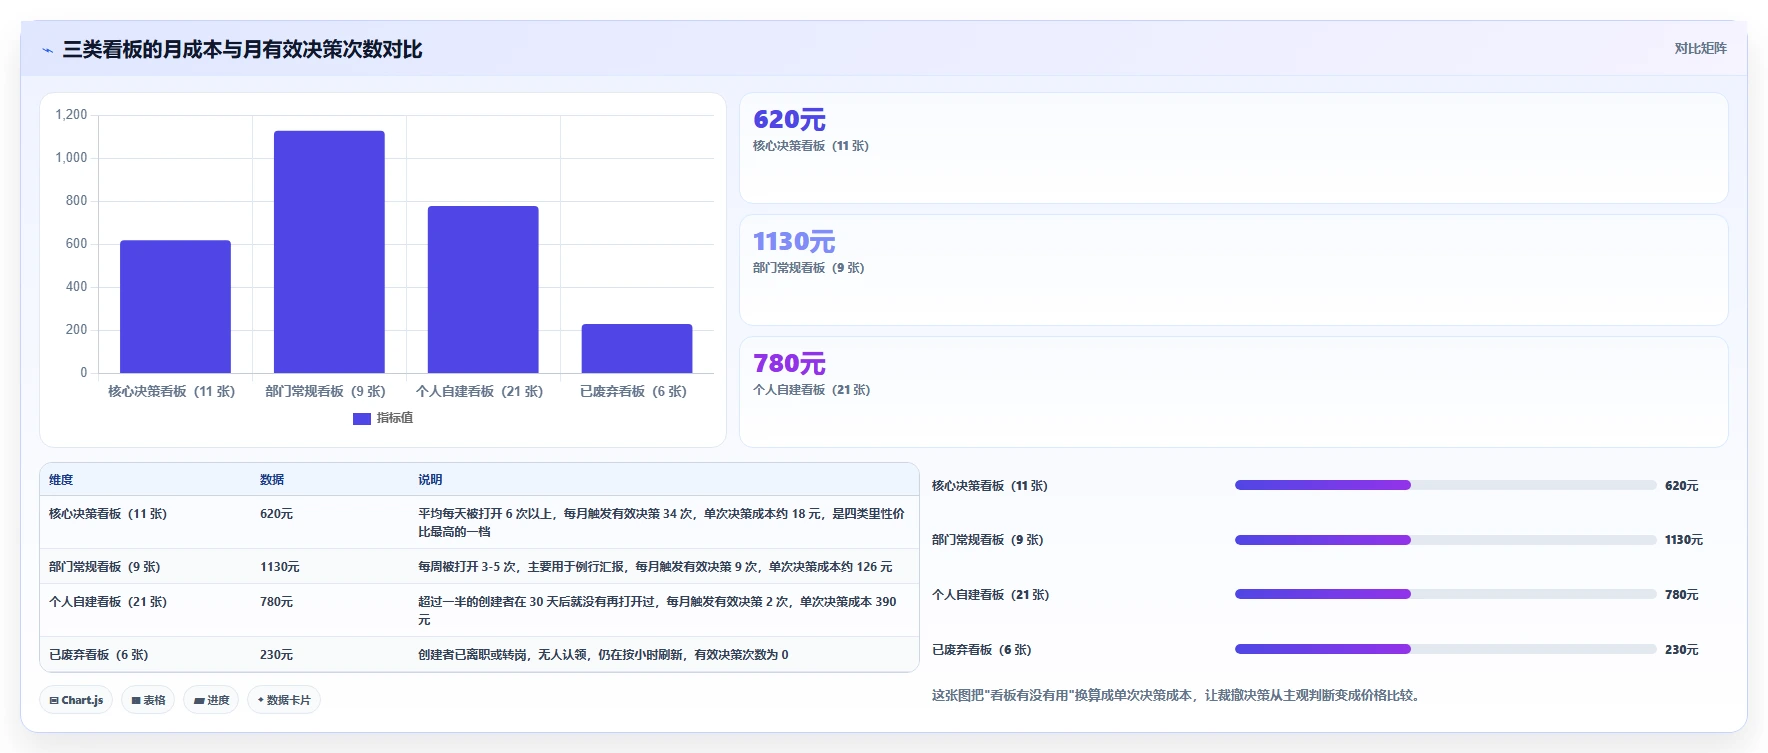Viewport: 1768px width, 753px height.
Task: Click the x-axis label 个人自建看板（21 张）
Action: (x=480, y=392)
